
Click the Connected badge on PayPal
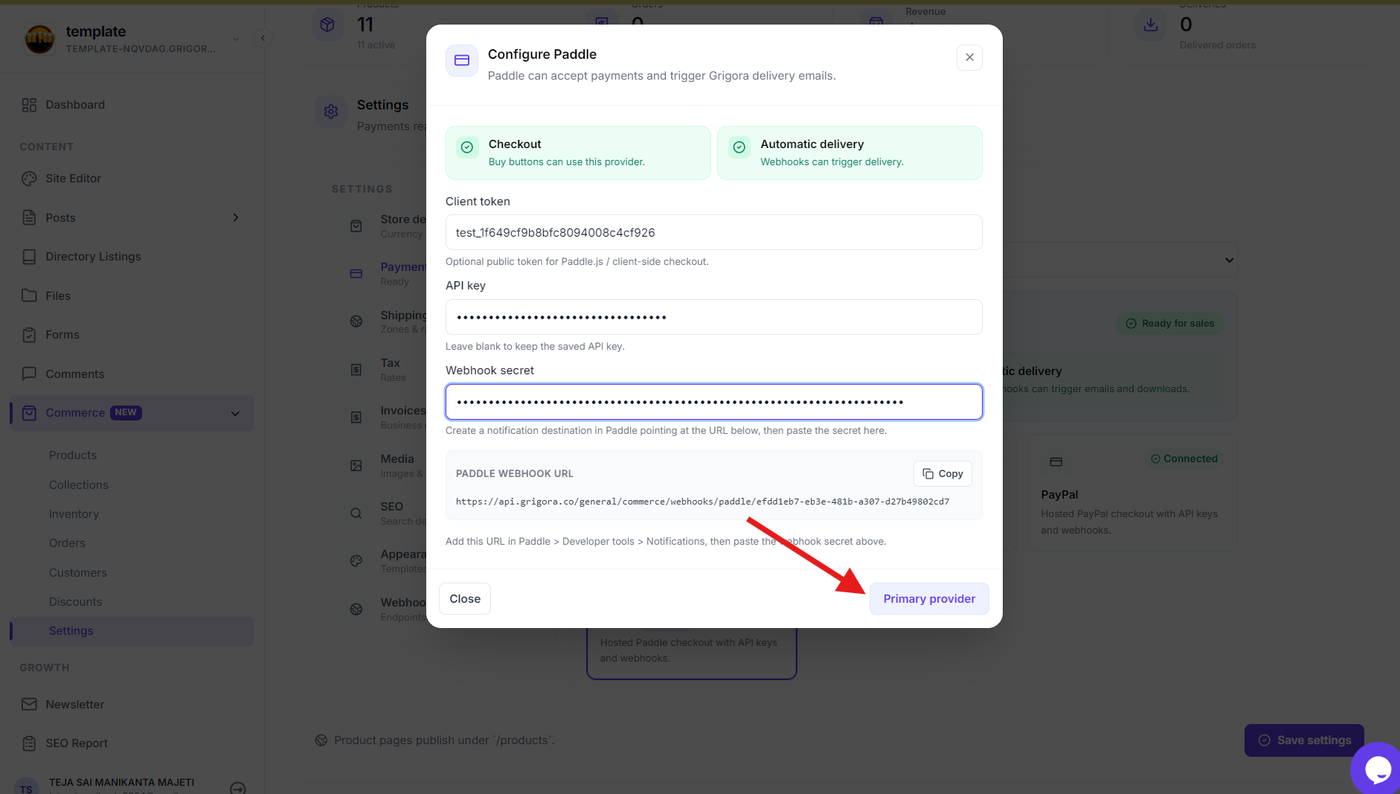tap(1184, 459)
